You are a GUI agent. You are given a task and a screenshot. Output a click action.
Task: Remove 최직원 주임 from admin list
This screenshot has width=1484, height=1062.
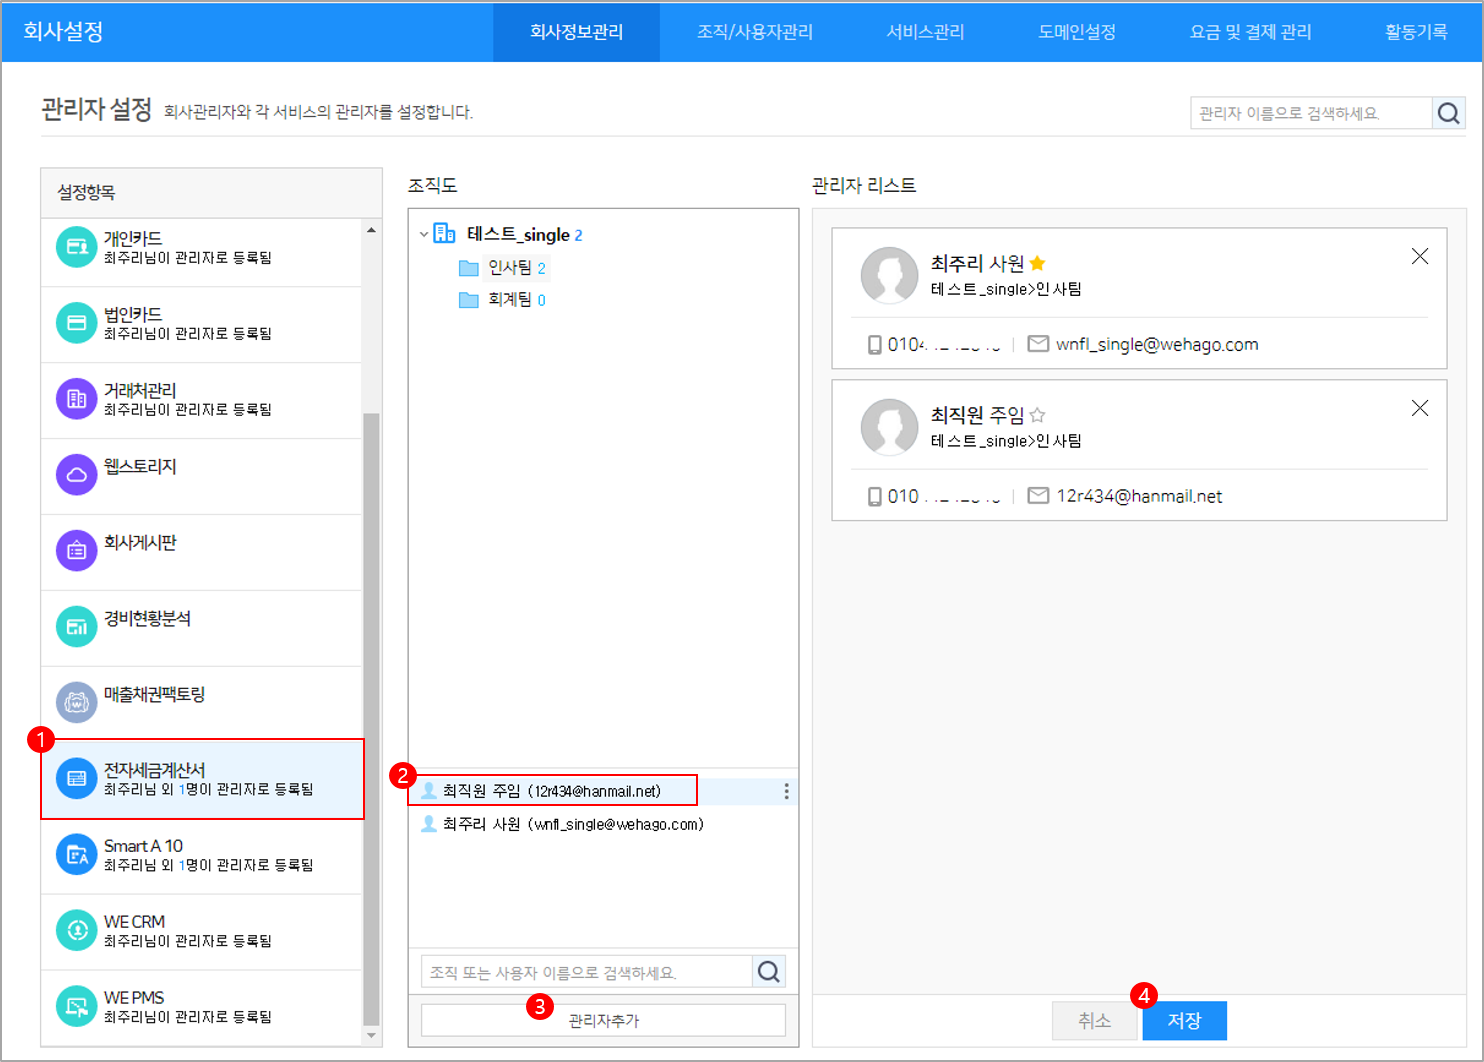pos(1420,408)
